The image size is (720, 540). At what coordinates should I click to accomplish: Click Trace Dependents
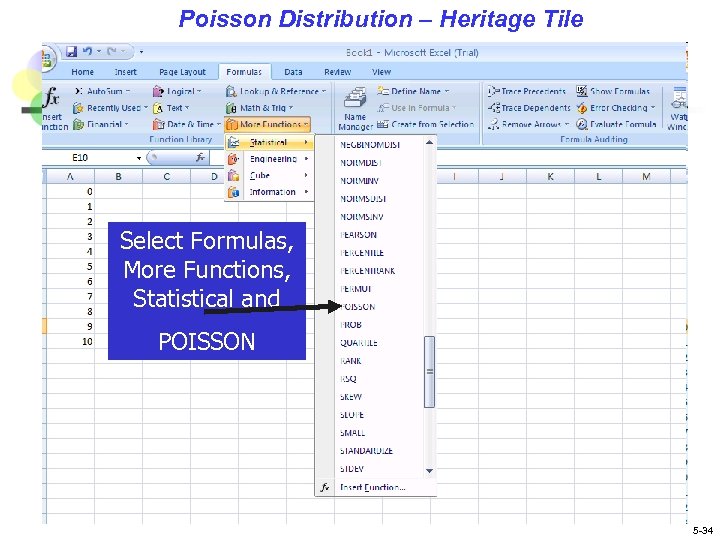click(529, 108)
